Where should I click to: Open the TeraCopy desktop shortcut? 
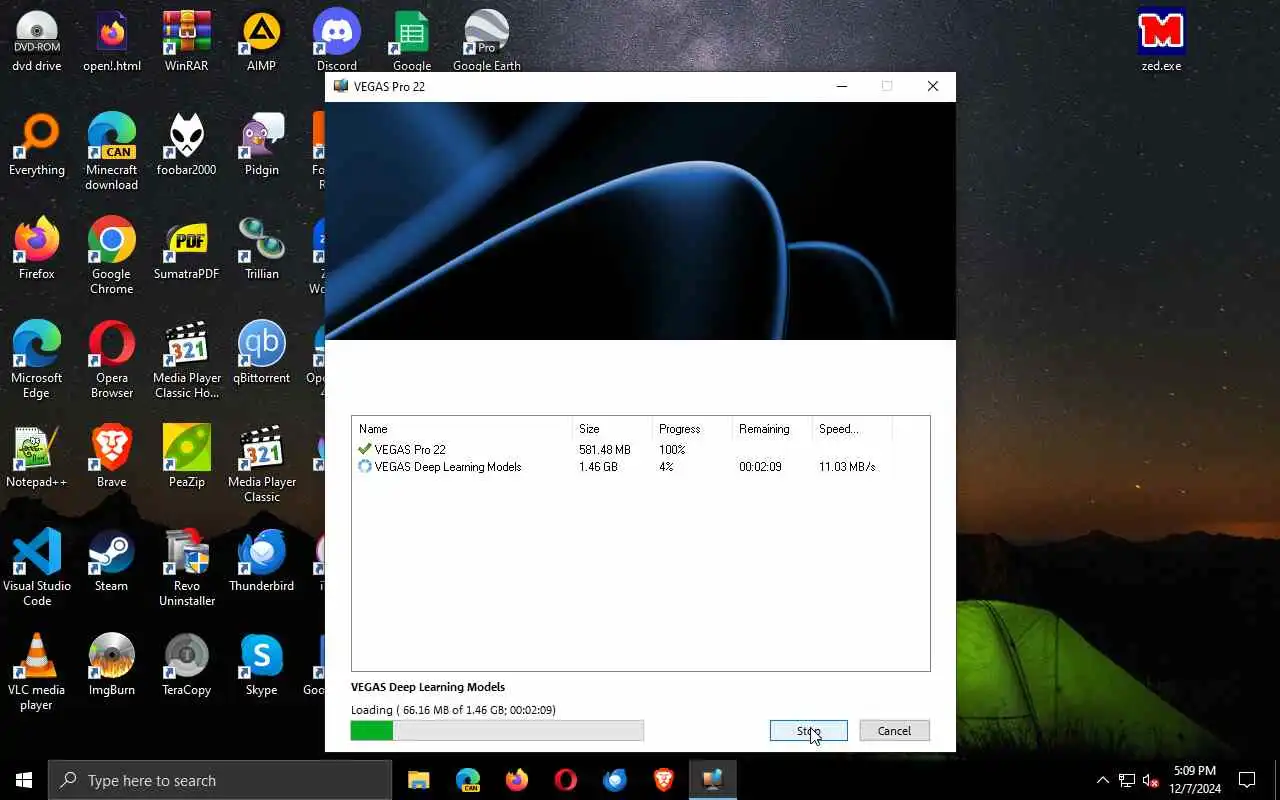pyautogui.click(x=187, y=665)
